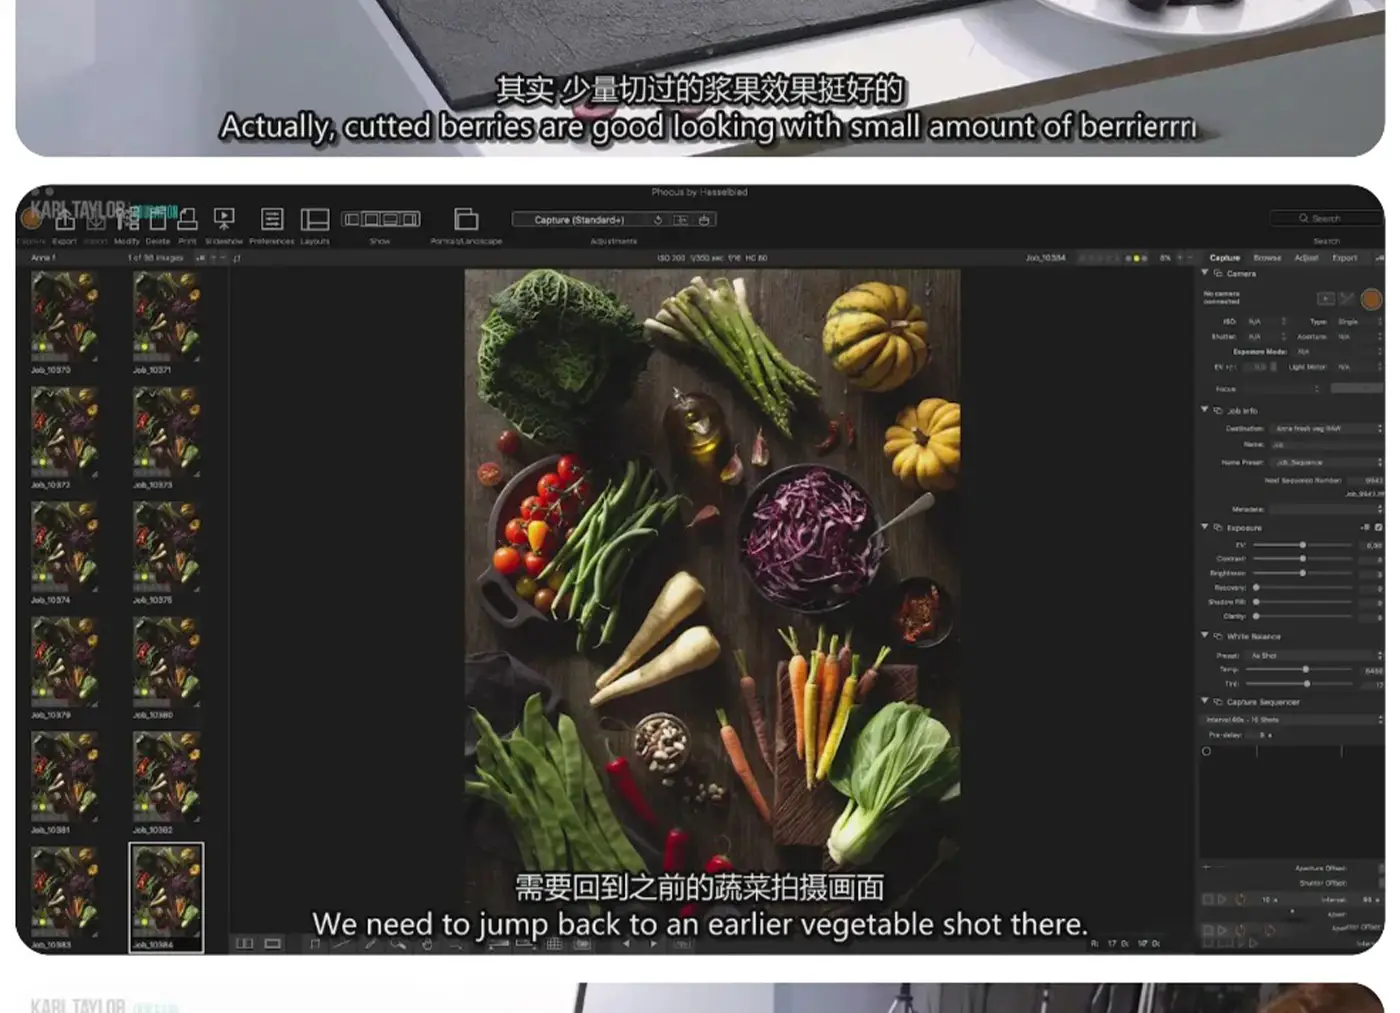Open the Modify tool in toolbar
The image size is (1400, 1013).
(x=128, y=220)
